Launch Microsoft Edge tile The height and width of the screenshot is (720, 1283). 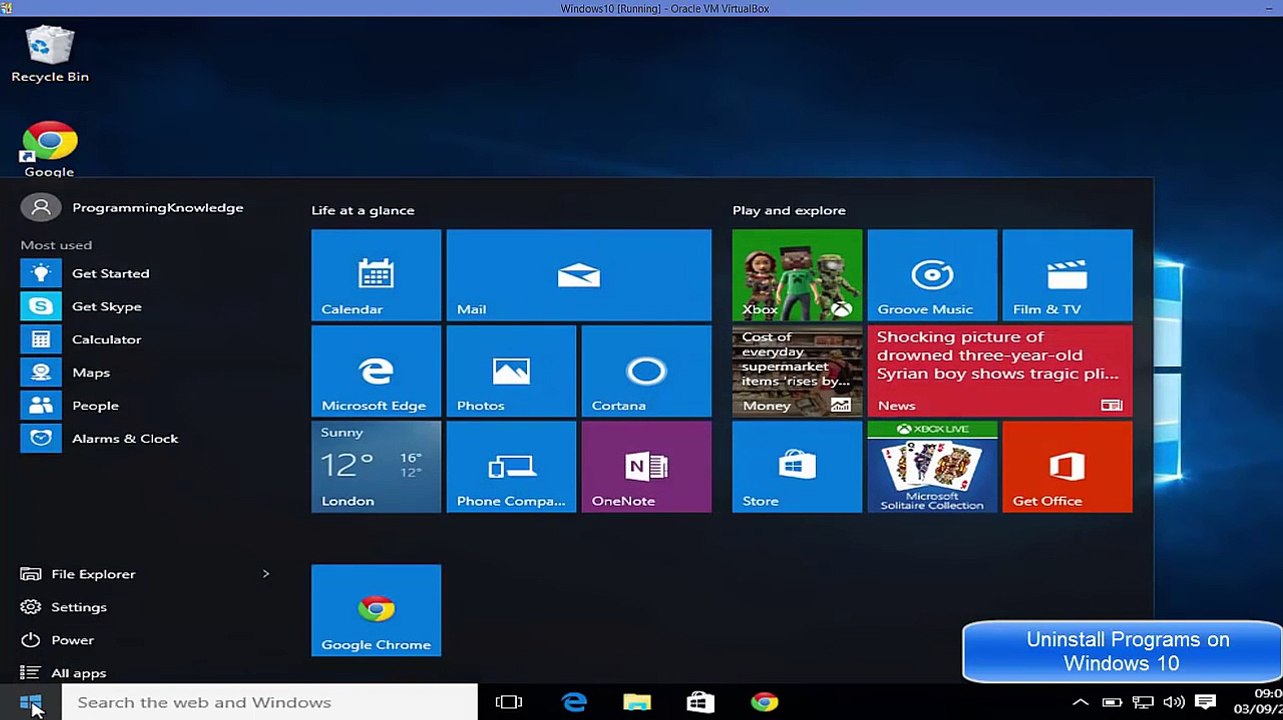pos(376,371)
